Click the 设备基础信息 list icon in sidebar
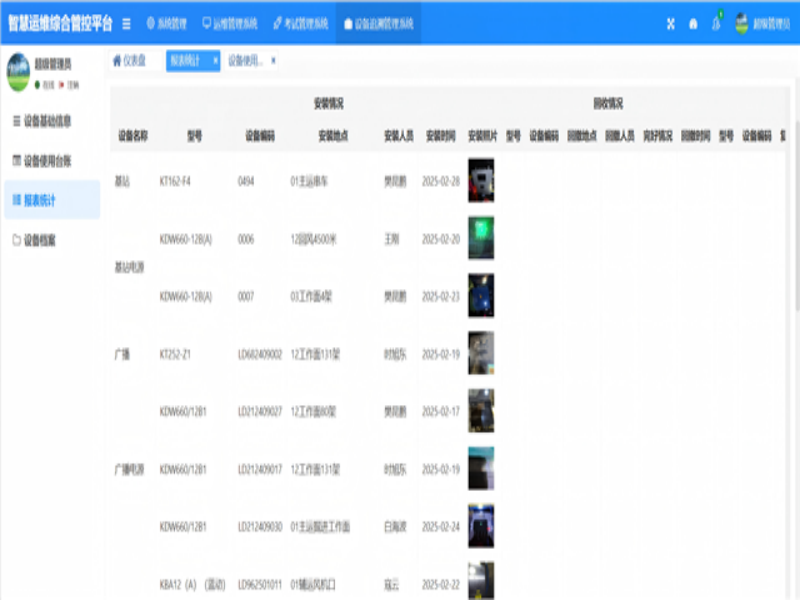The height and width of the screenshot is (600, 800). (x=16, y=121)
